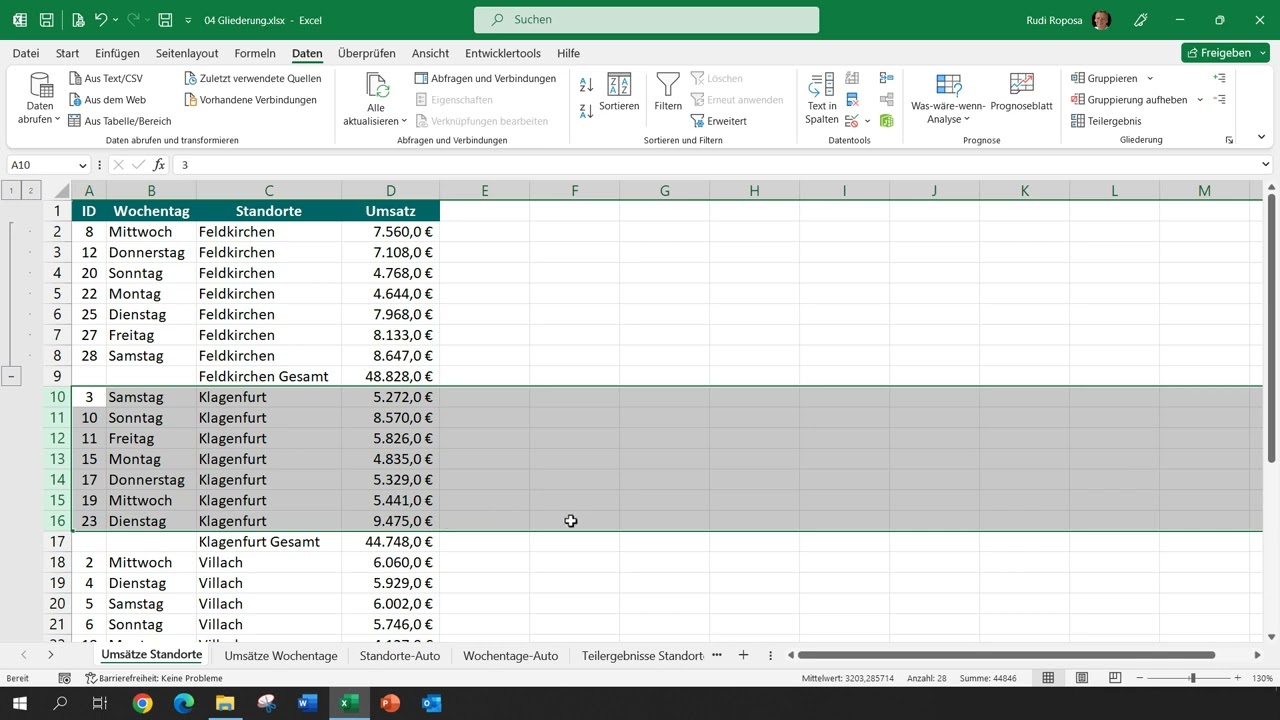1280x720 pixels.
Task: Open Datenüberprüfung dropdown arrow
Action: (x=867, y=120)
